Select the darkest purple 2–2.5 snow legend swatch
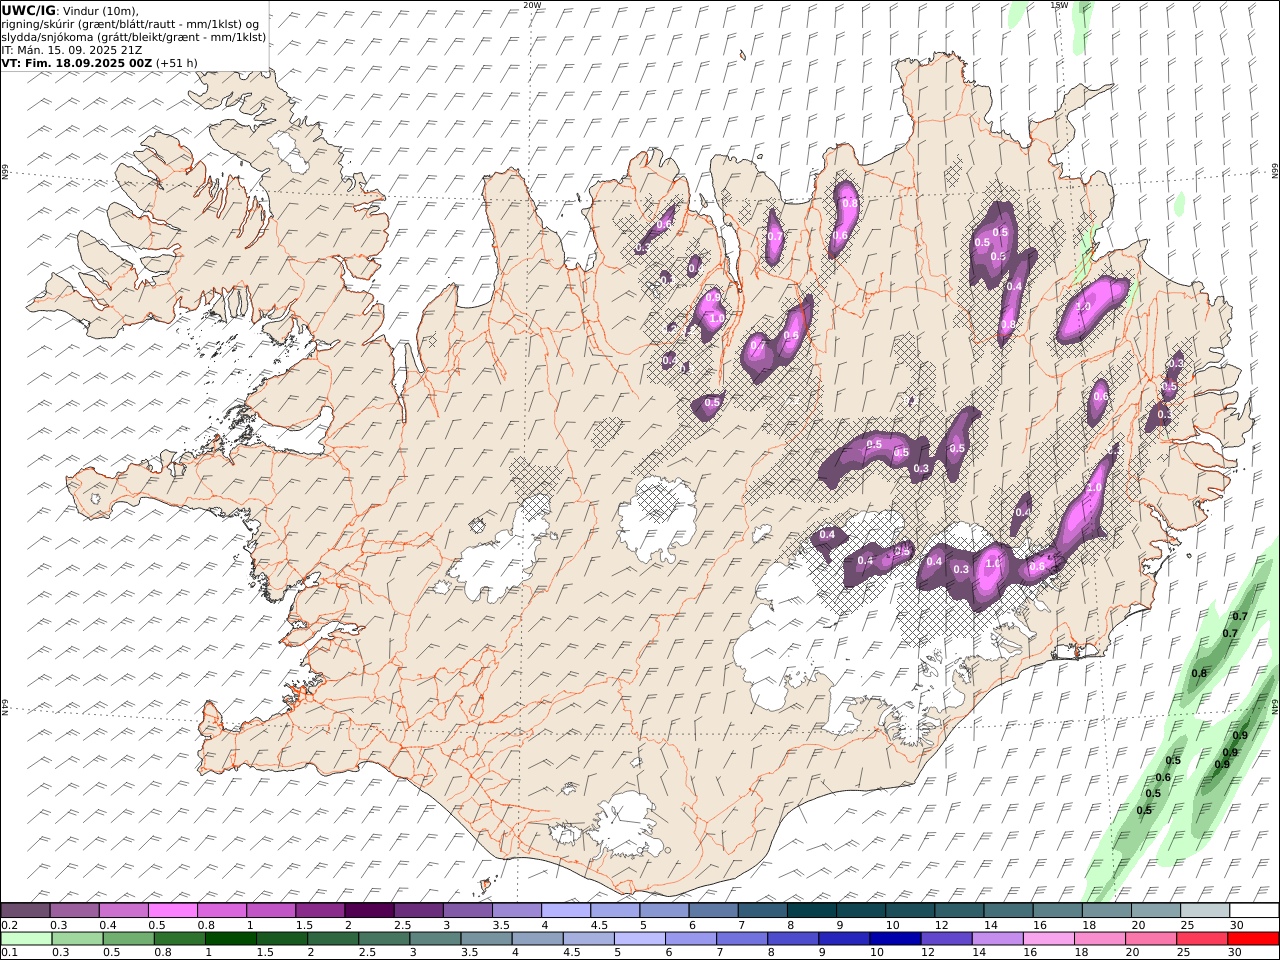This screenshot has width=1280, height=960. point(369,911)
